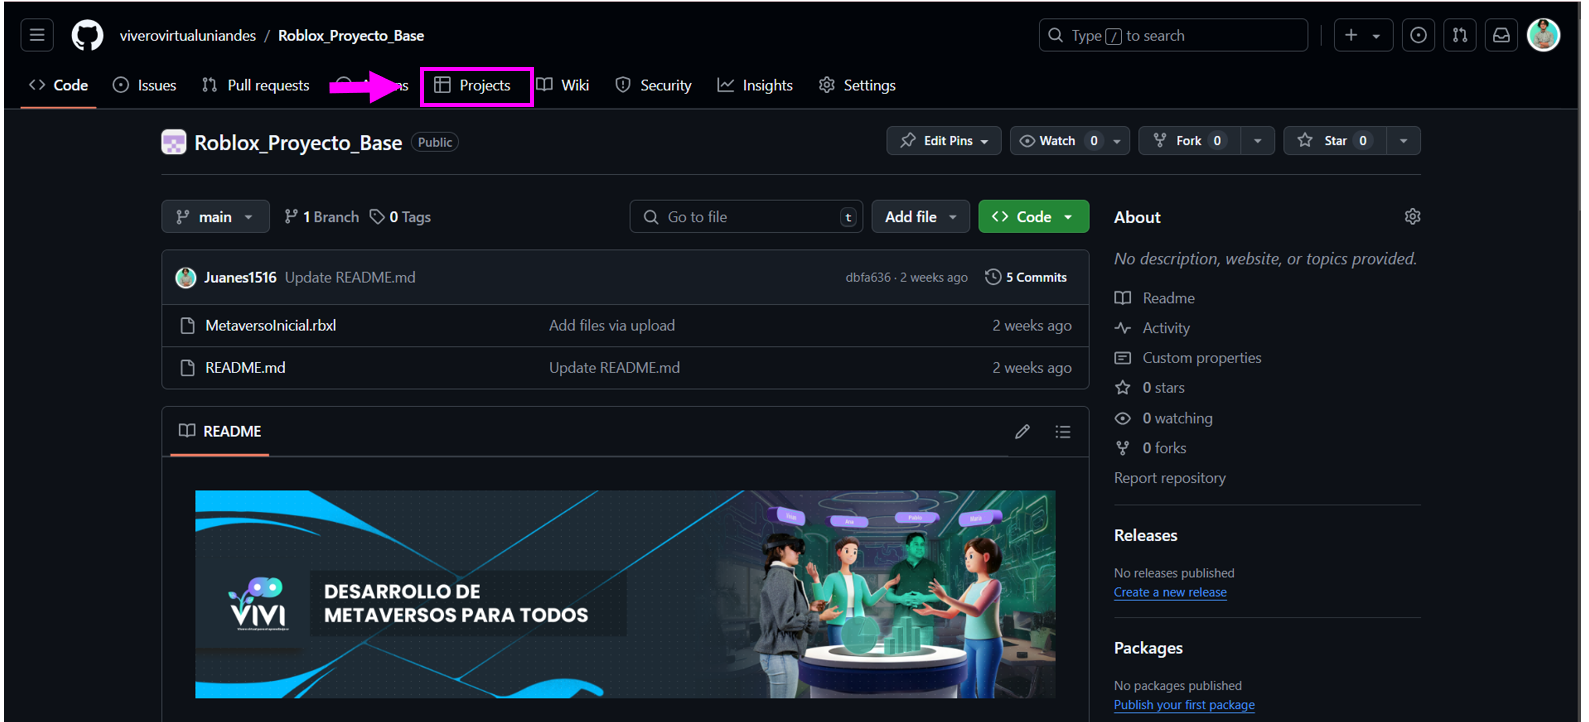Open the Pull requests tab
Viewport: 1589px width, 722px height.
pos(256,85)
